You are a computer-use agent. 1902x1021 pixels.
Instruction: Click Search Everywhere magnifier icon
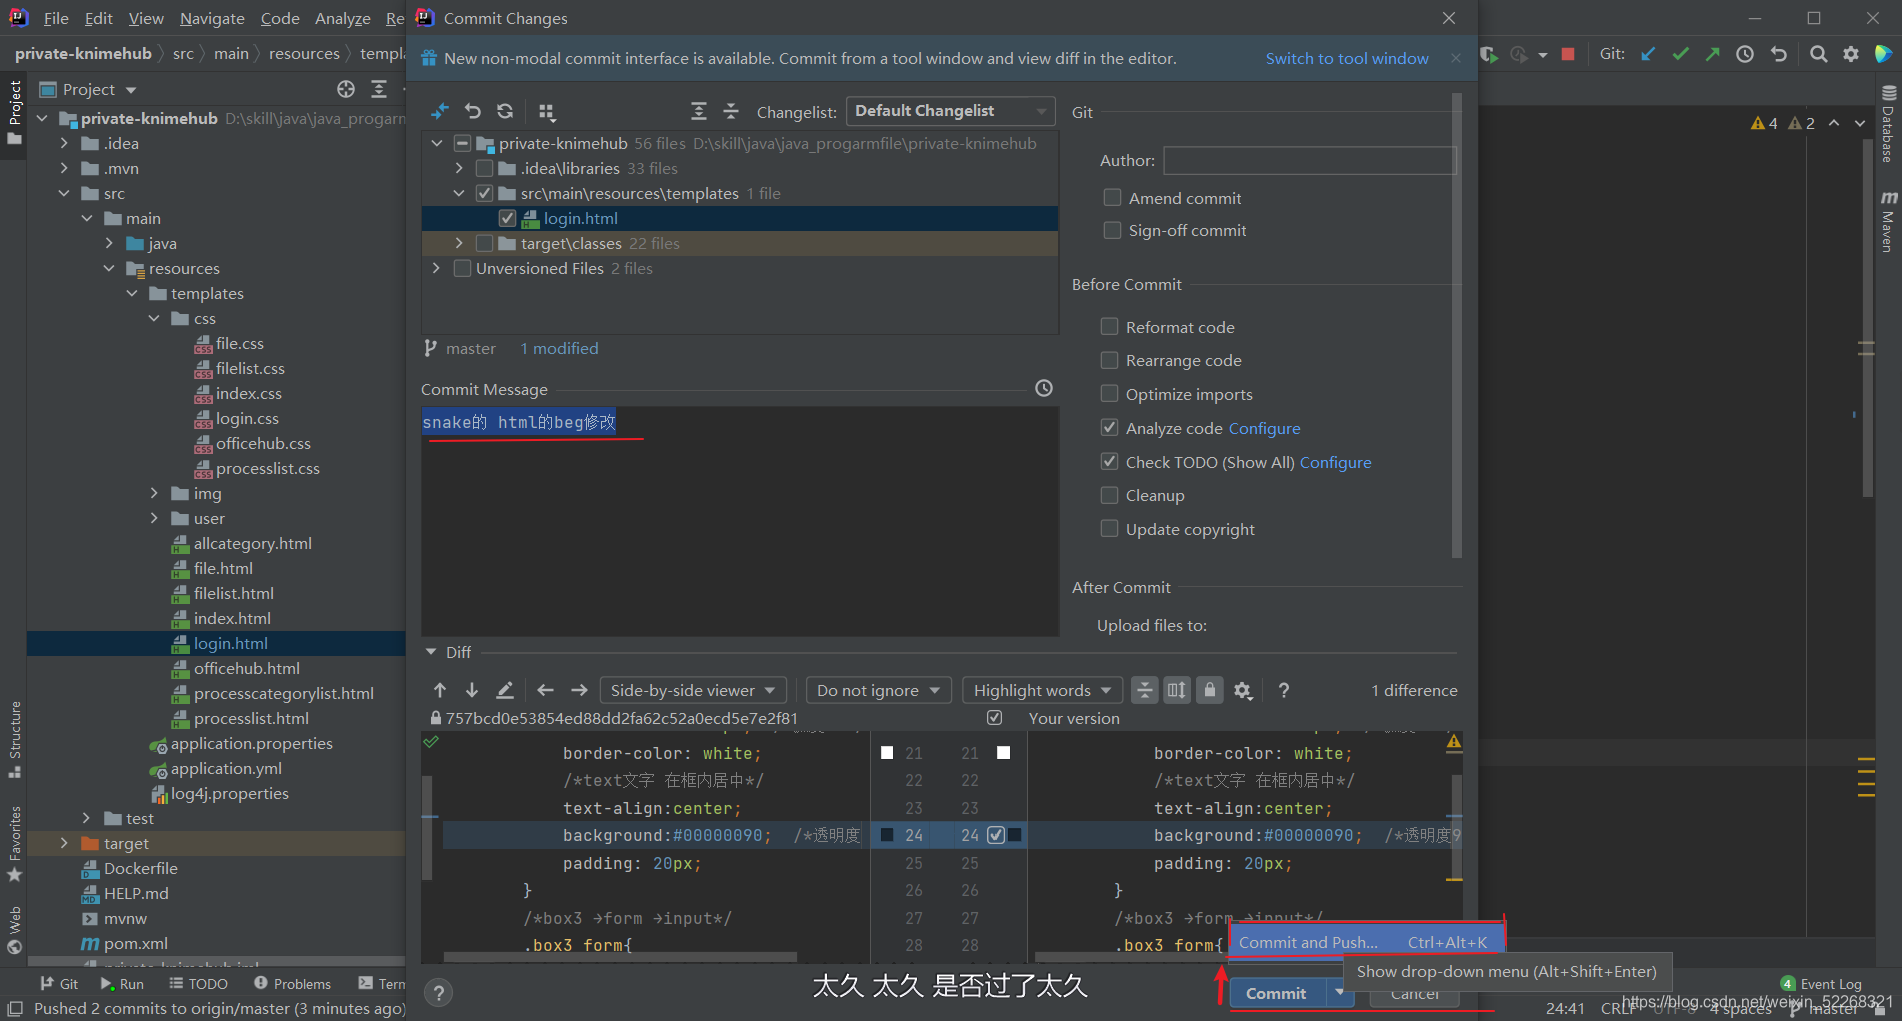[1819, 54]
